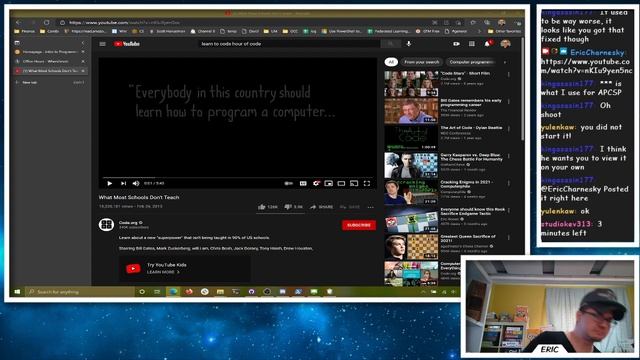640x360 pixels.
Task: Open YouTube guide hamburger menu
Action: coord(102,44)
